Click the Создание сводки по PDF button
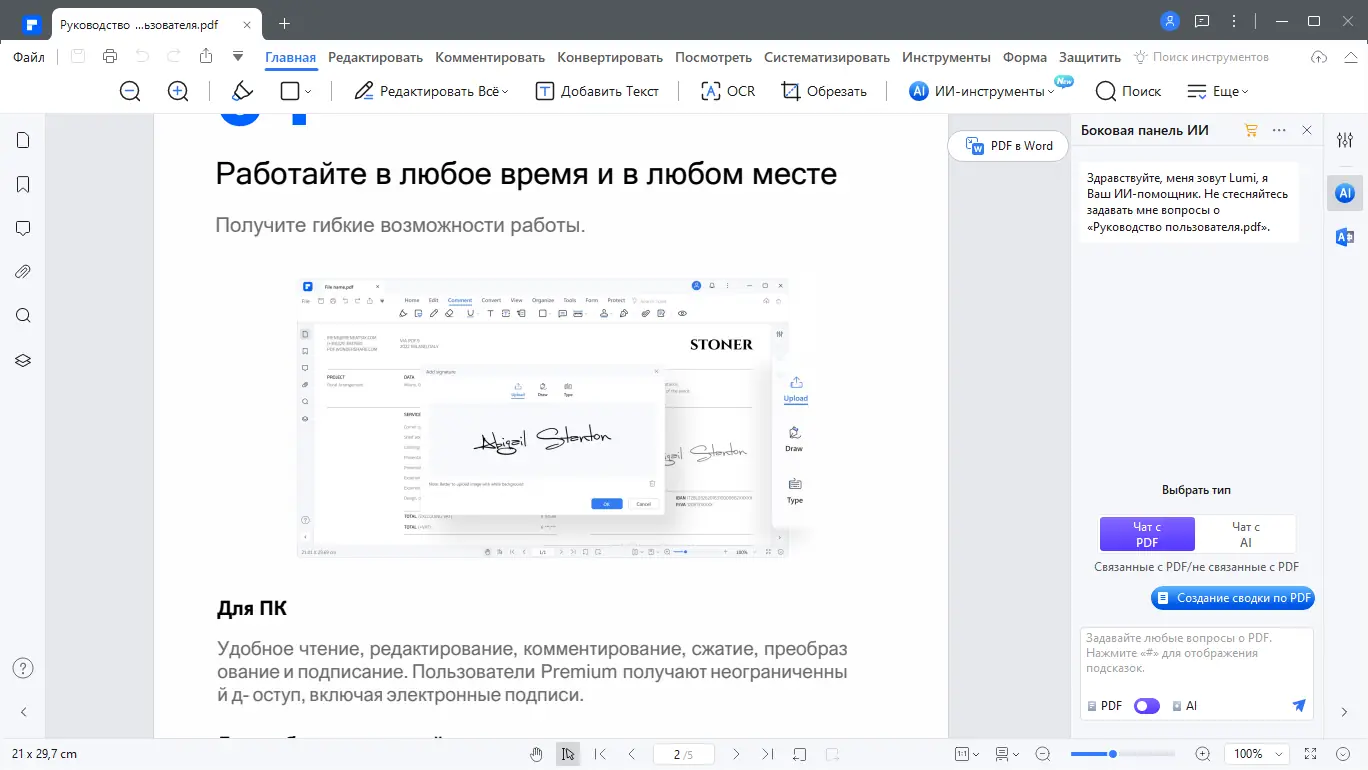This screenshot has width=1368, height=770. coord(1232,597)
